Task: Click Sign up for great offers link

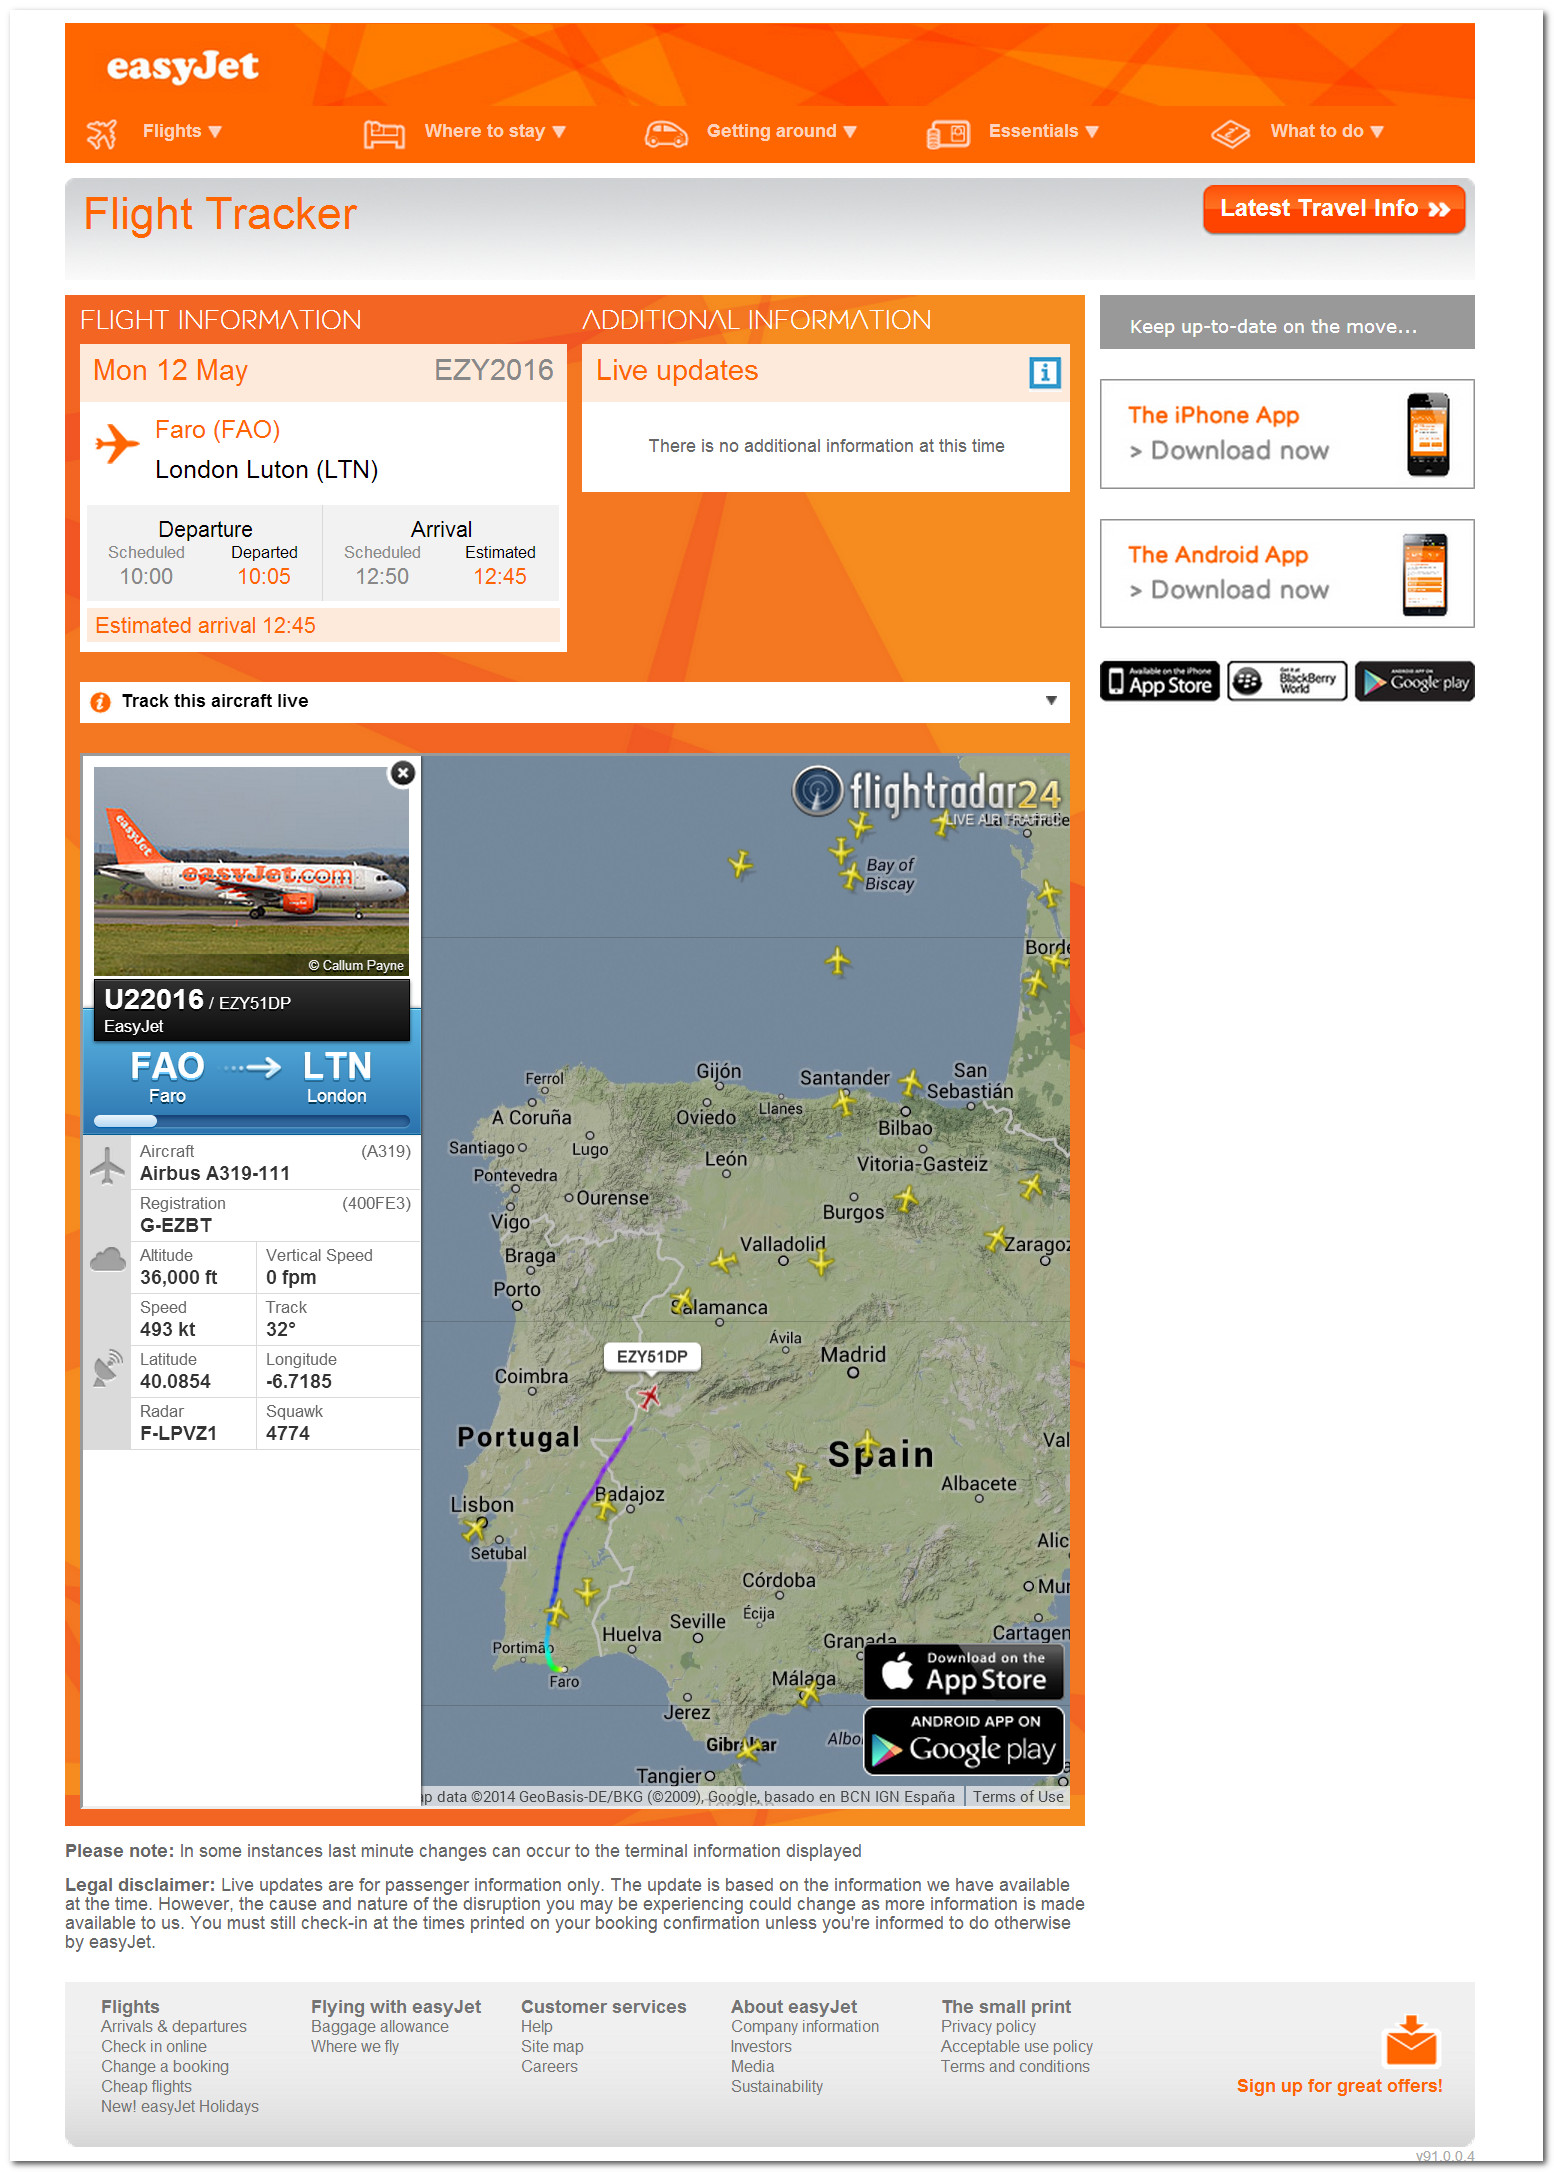Action: point(1339,2086)
